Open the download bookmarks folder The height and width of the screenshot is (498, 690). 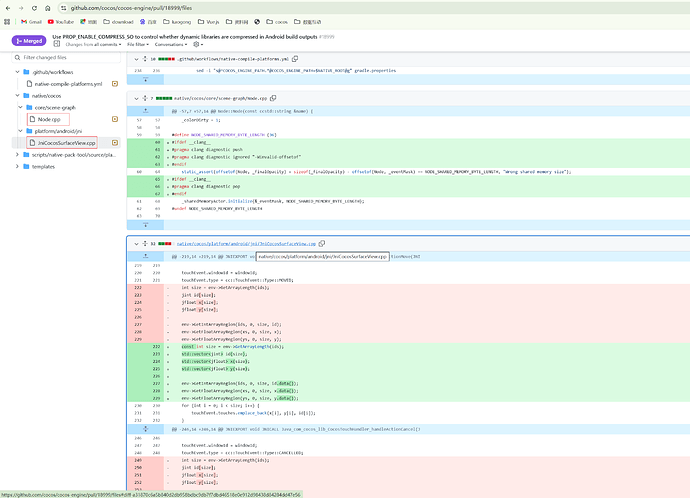[118, 22]
